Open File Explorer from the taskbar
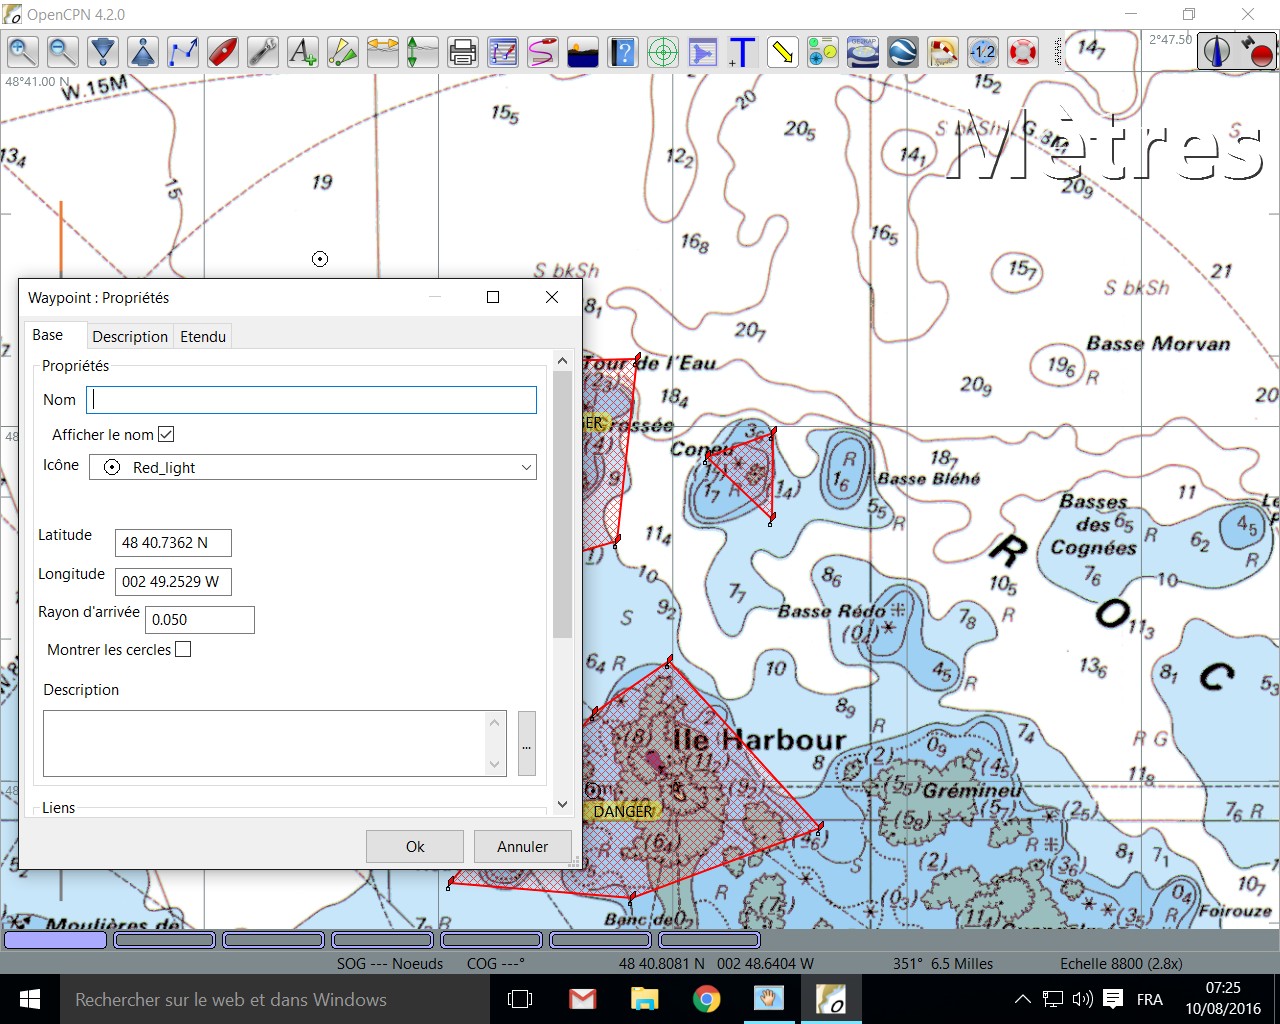The width and height of the screenshot is (1280, 1024). pyautogui.click(x=644, y=999)
